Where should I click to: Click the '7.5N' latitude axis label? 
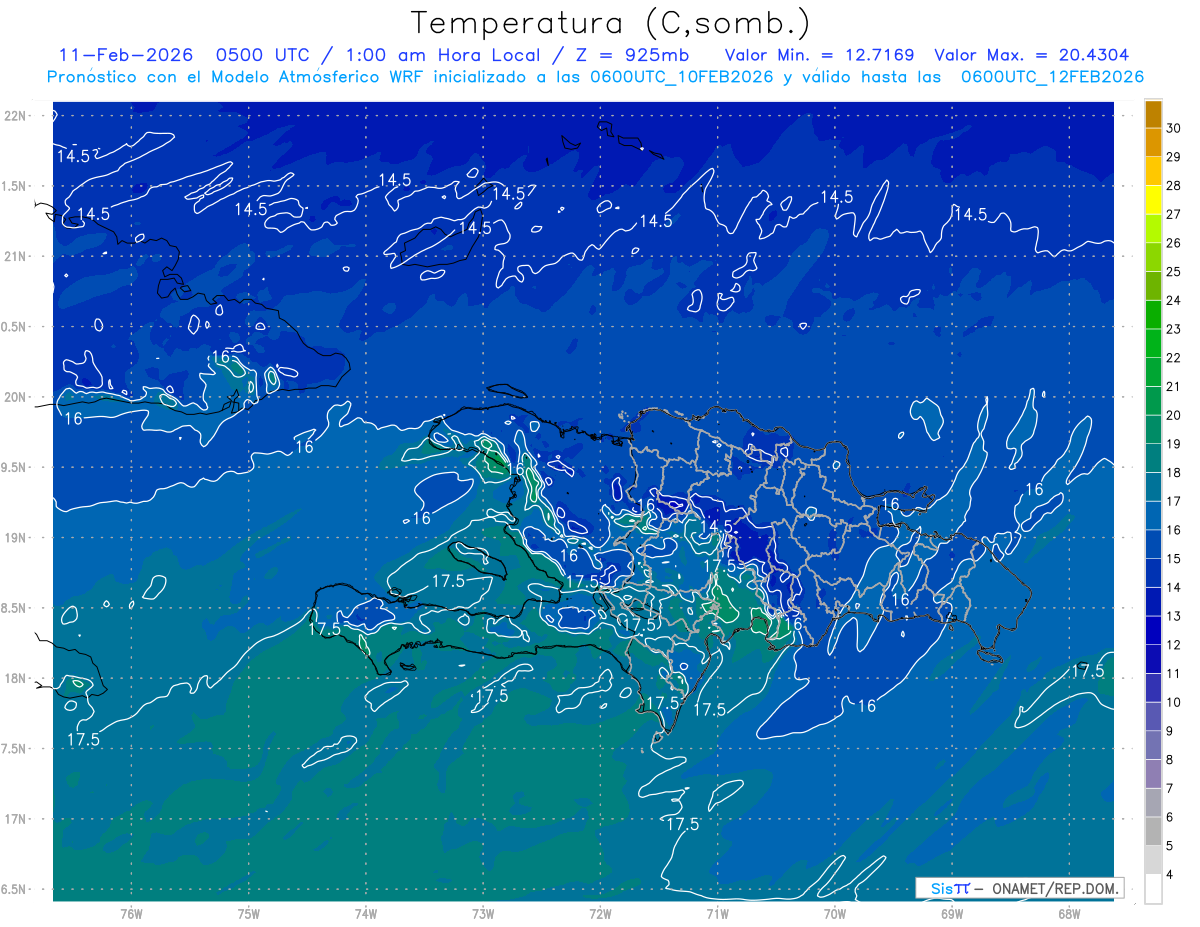[x=15, y=749]
